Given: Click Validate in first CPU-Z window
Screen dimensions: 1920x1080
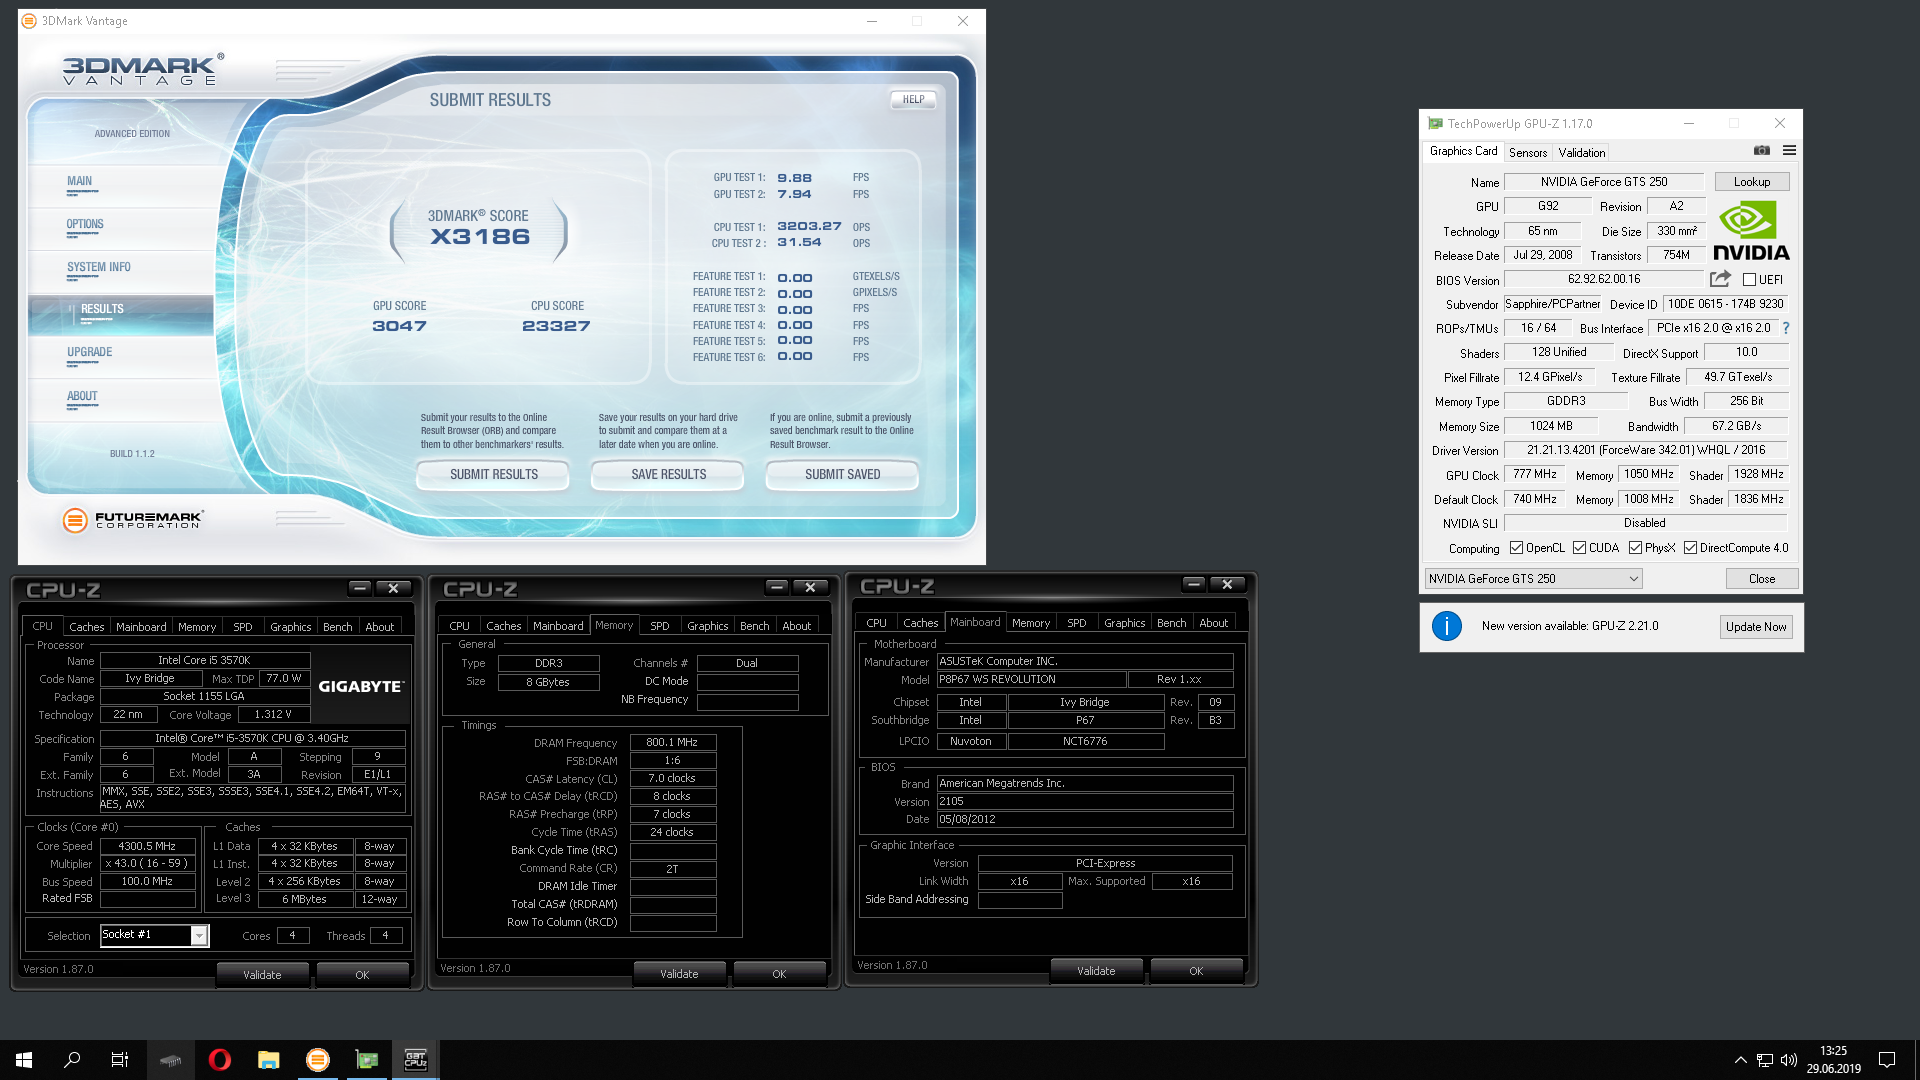Looking at the screenshot, I should point(262,975).
